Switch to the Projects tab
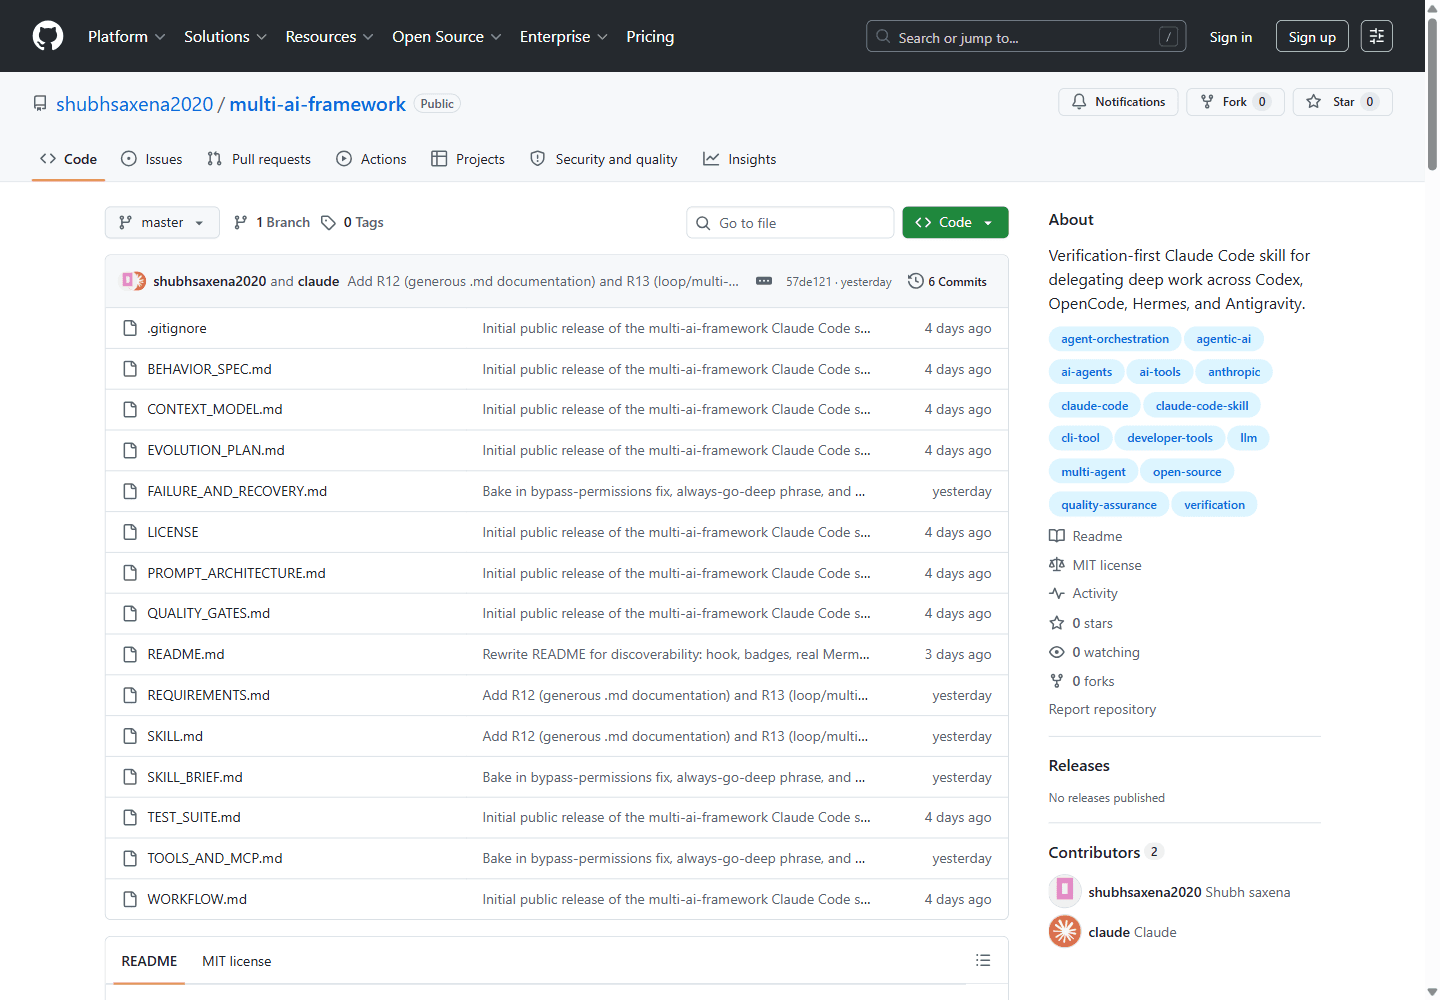 click(x=468, y=159)
